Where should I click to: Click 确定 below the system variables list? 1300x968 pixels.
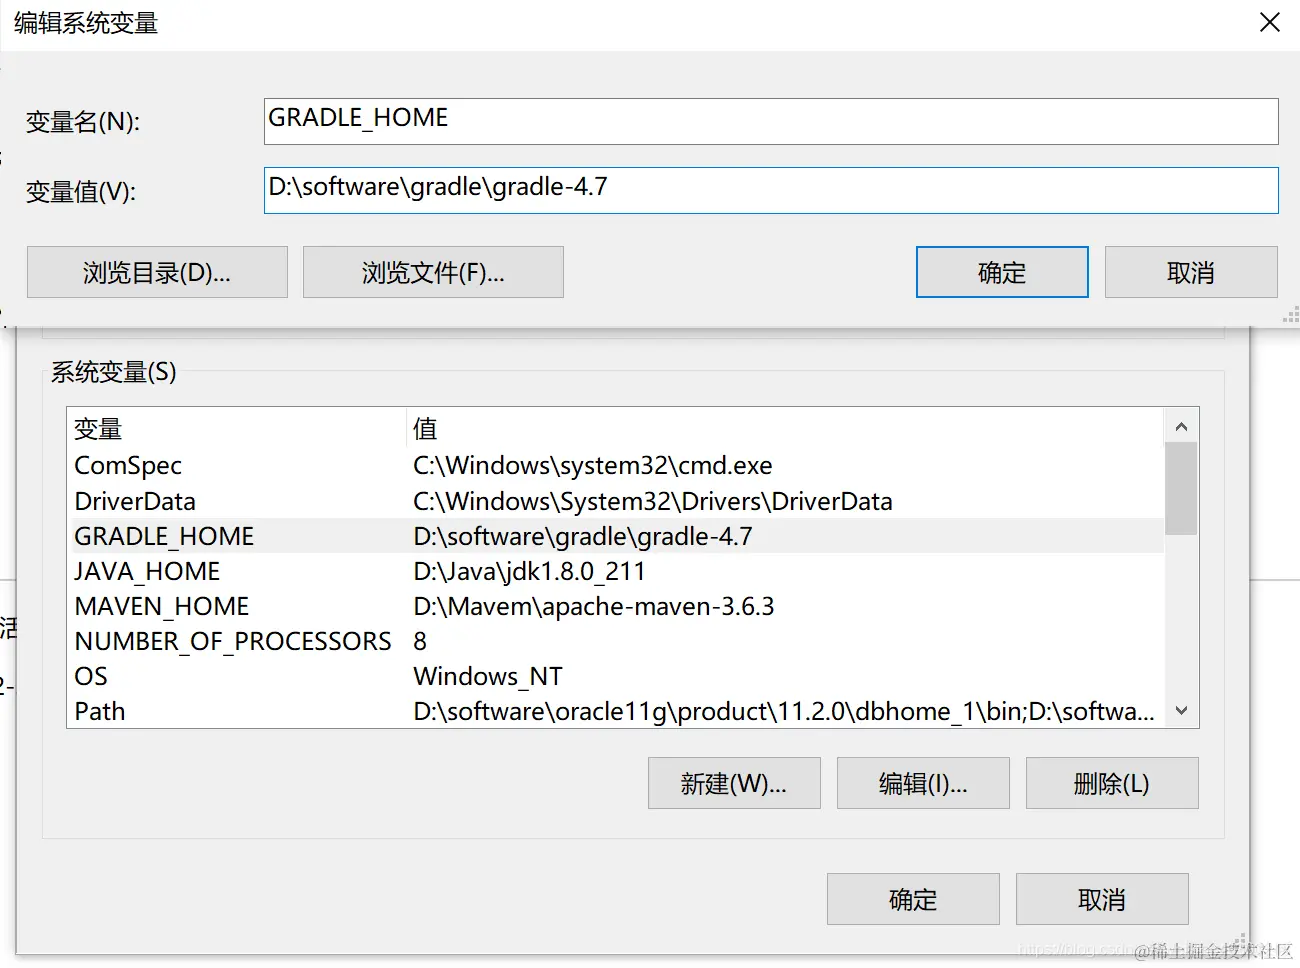pyautogui.click(x=913, y=899)
